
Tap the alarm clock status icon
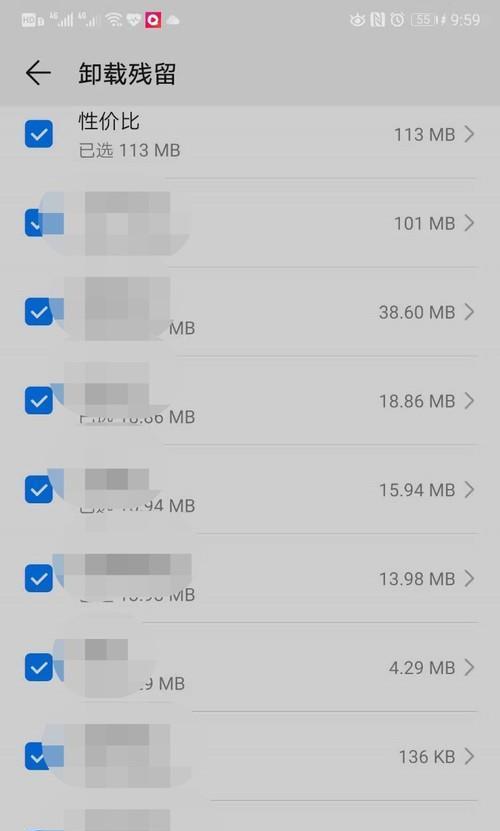point(397,20)
